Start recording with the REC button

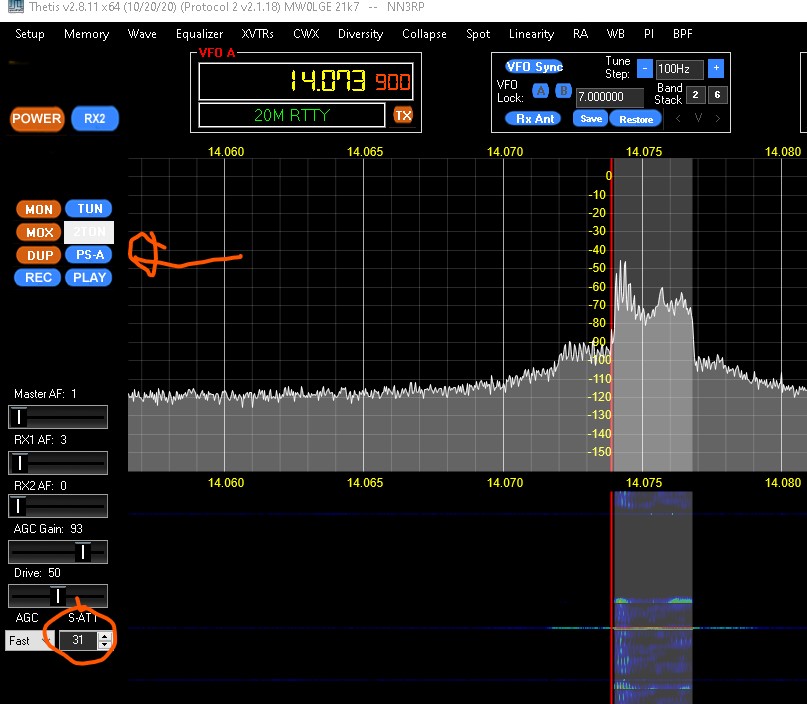pyautogui.click(x=38, y=278)
